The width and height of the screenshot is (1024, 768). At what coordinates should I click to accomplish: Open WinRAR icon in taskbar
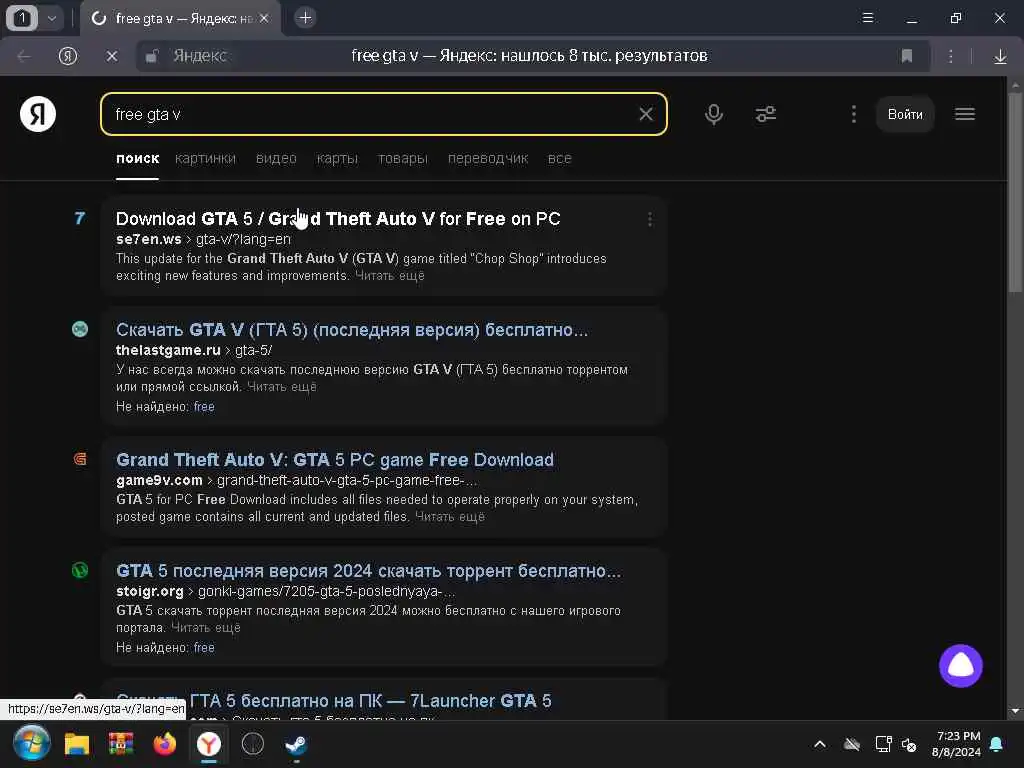pos(121,744)
